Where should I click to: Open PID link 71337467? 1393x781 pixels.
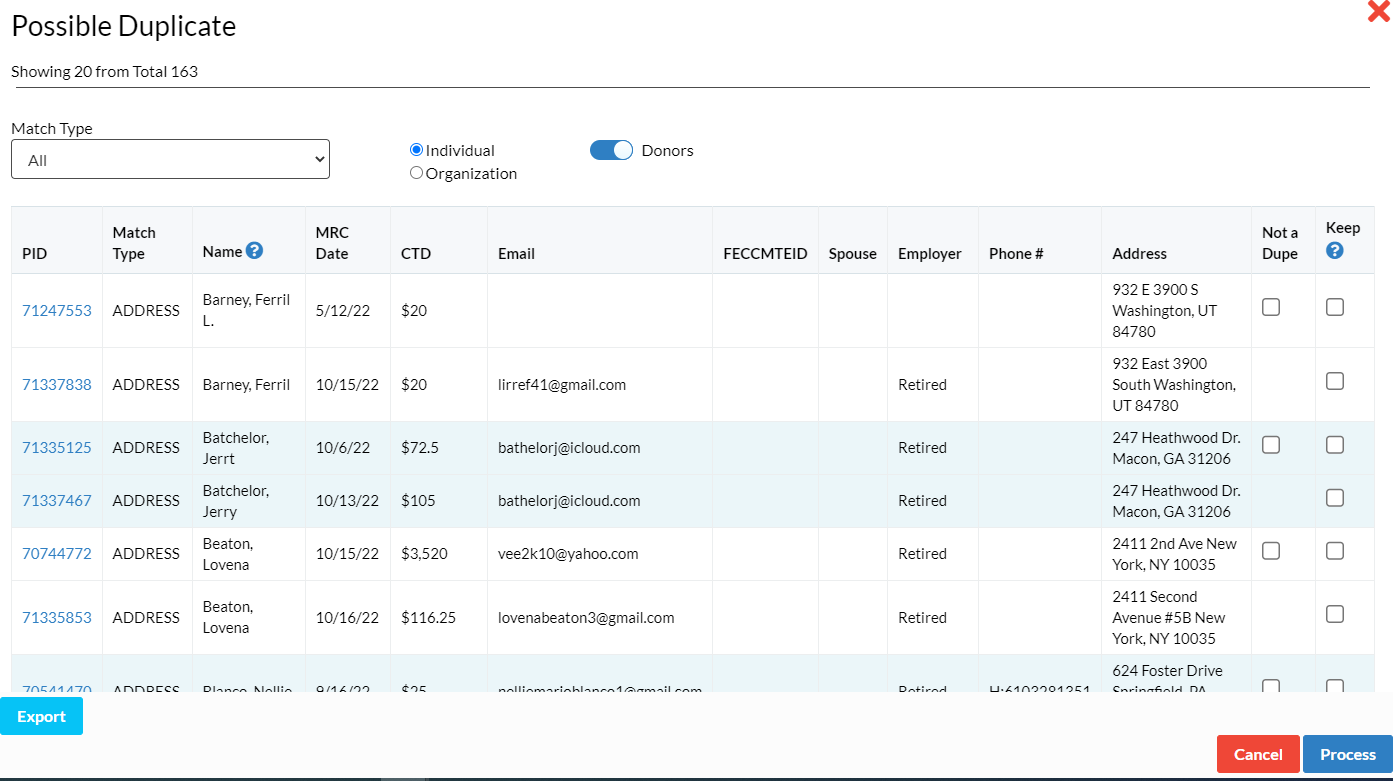pyautogui.click(x=56, y=500)
